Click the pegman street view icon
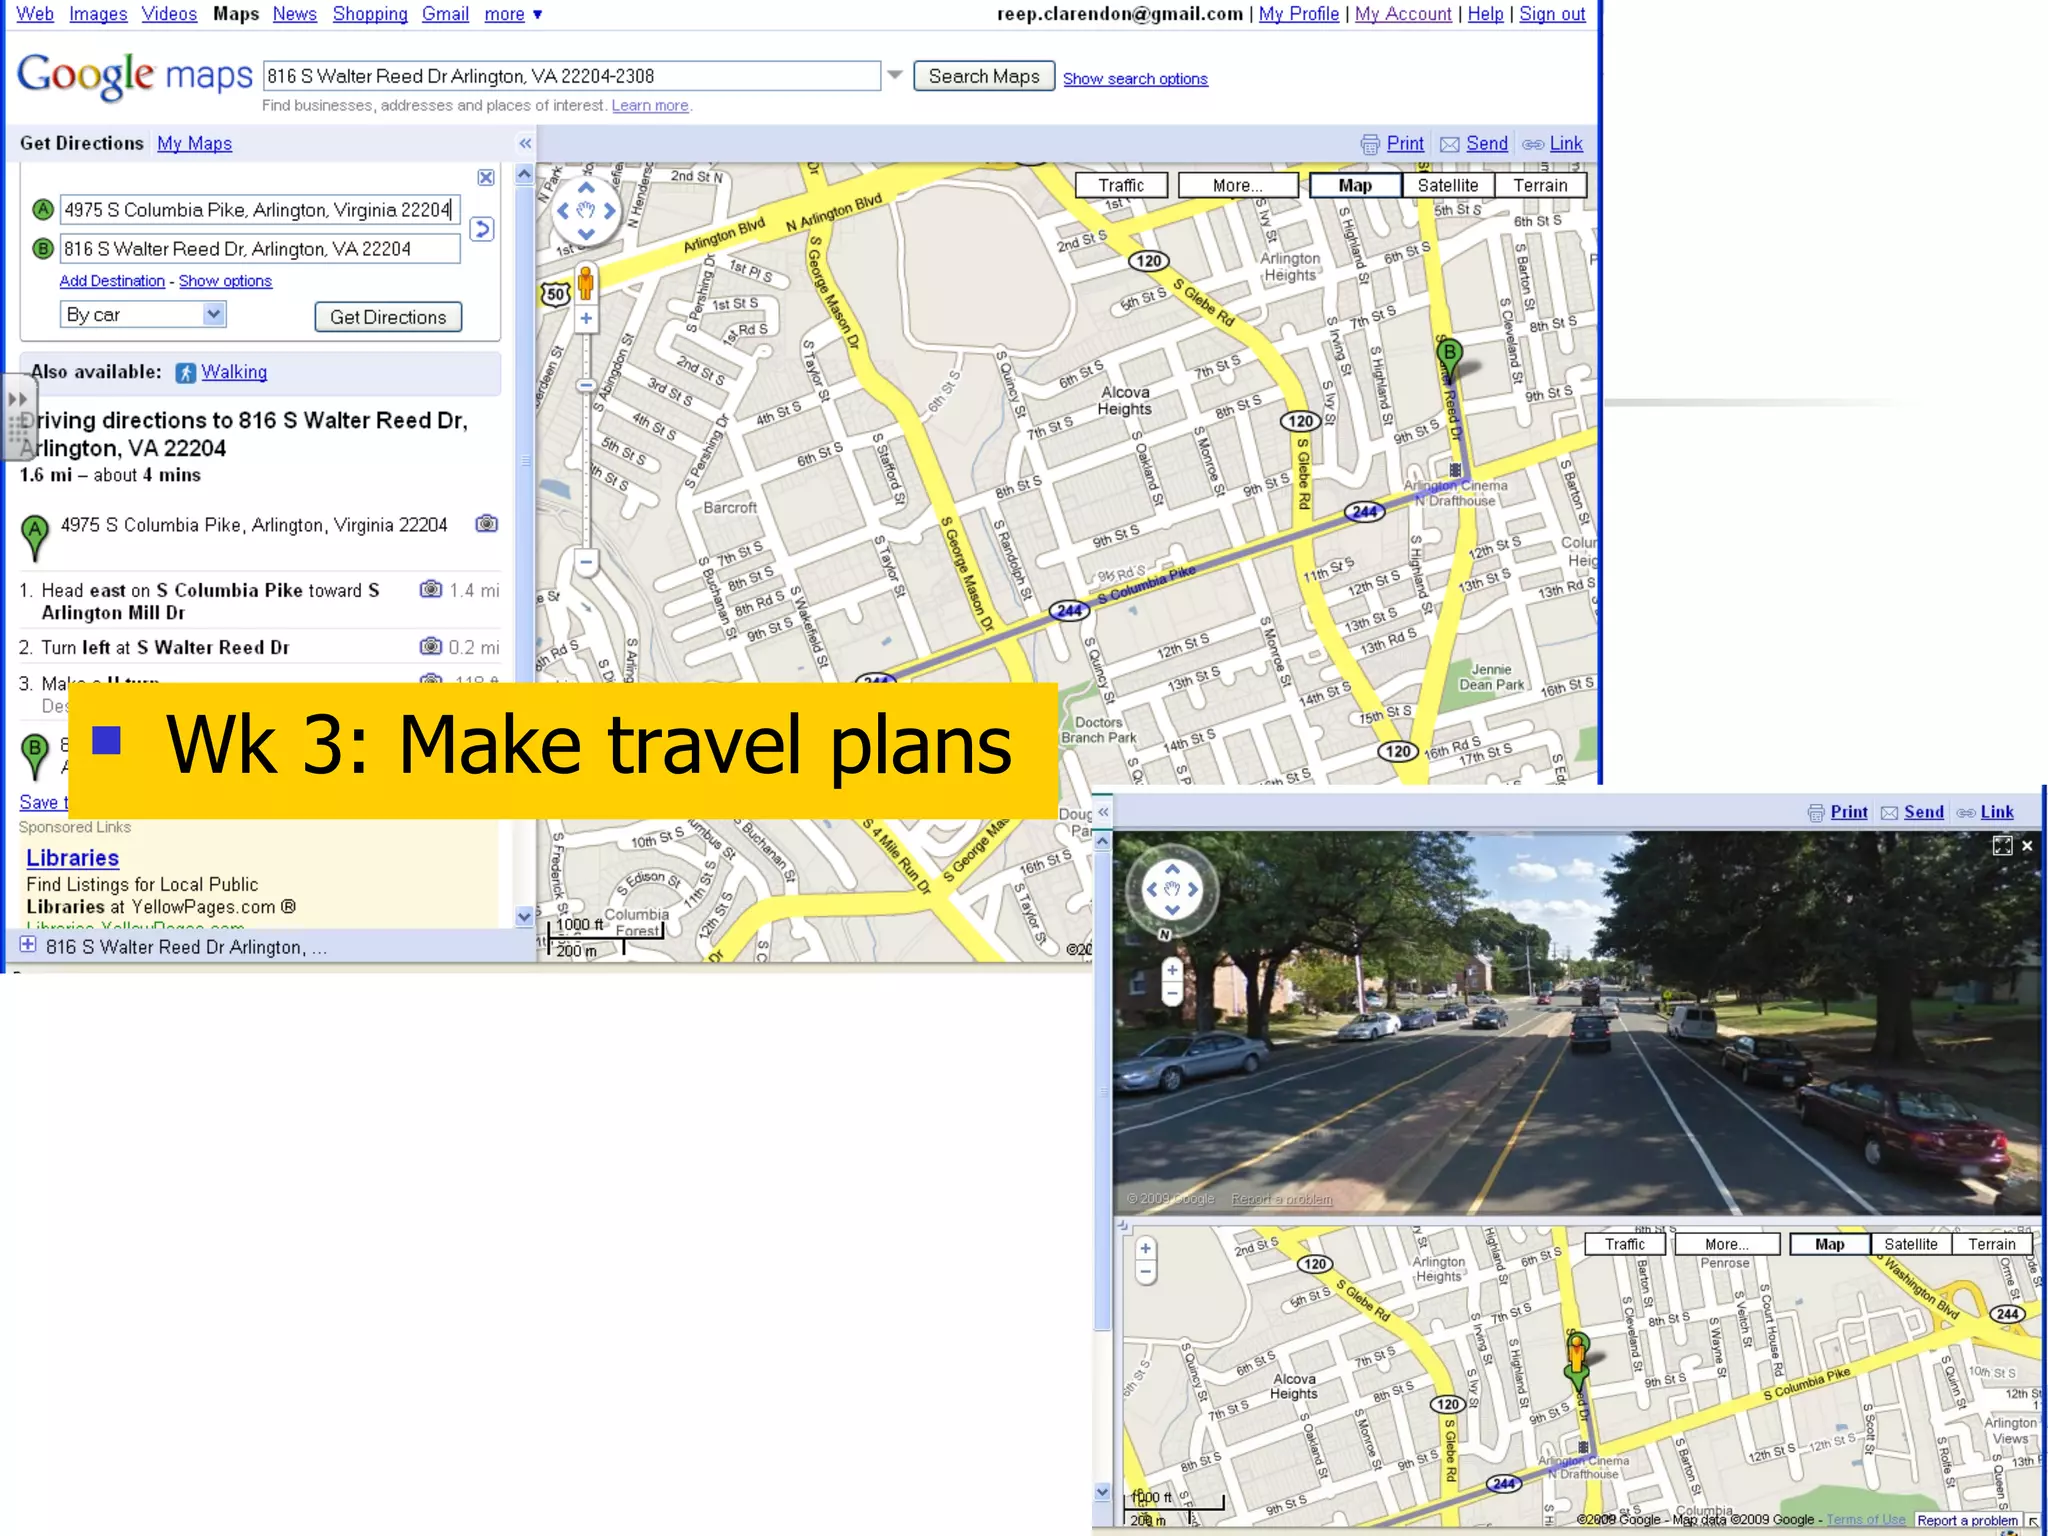Screen dimensions: 2048x1536 pos(586,283)
